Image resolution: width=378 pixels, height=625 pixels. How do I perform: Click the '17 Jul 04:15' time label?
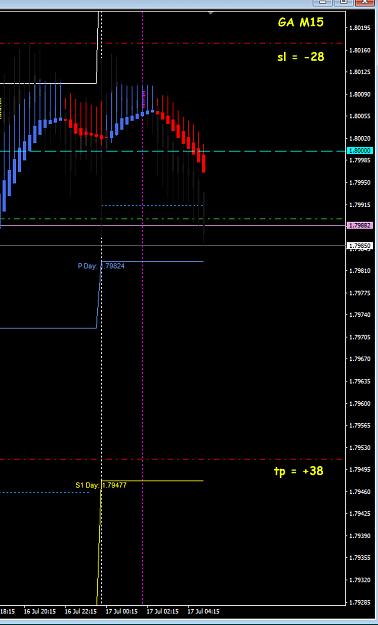[203, 611]
